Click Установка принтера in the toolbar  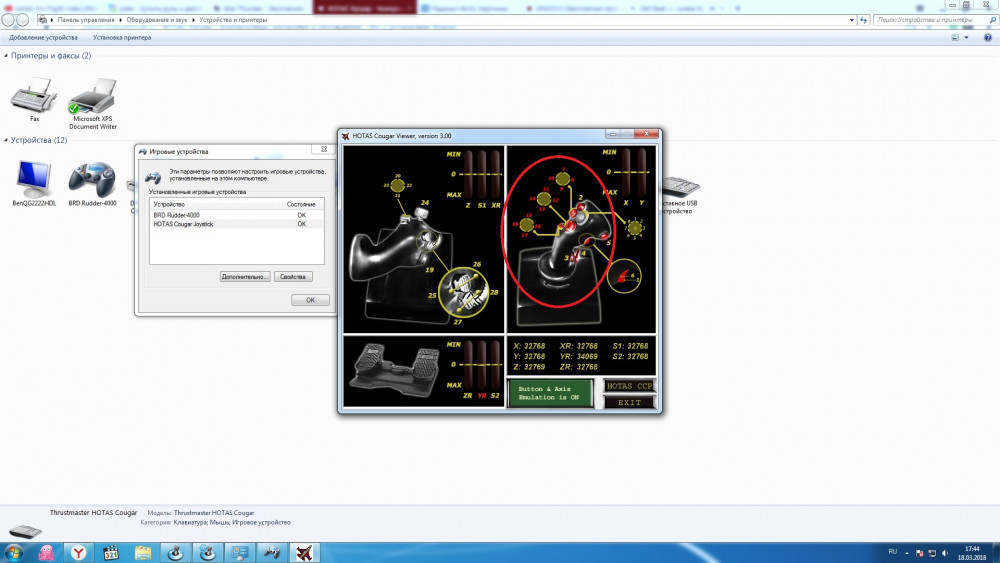[x=122, y=38]
